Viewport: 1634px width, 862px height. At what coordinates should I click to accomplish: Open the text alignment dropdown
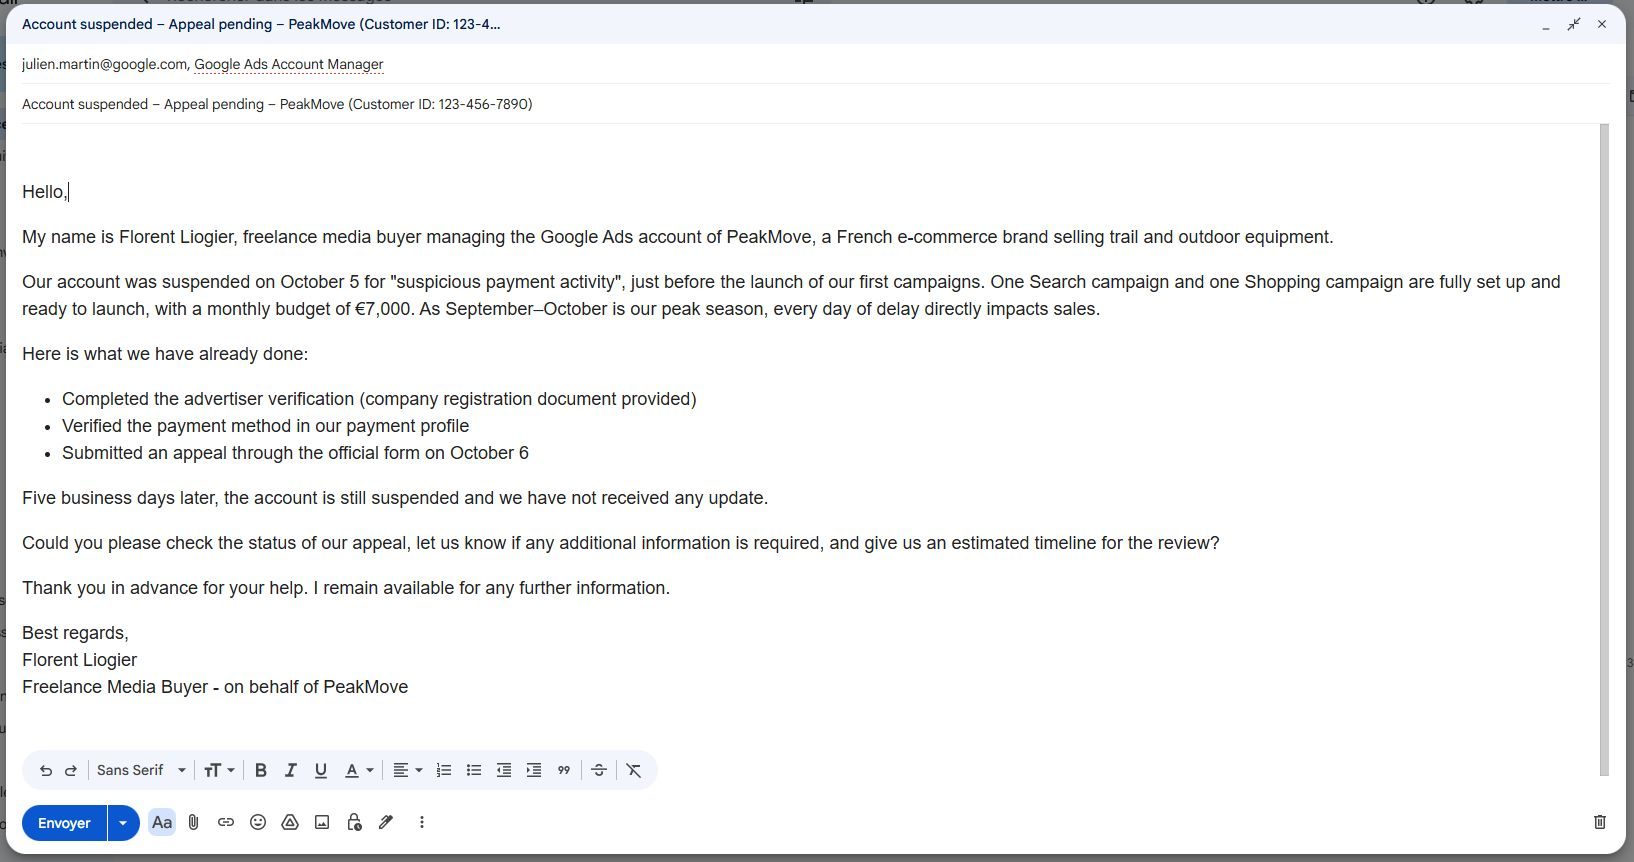tap(406, 770)
